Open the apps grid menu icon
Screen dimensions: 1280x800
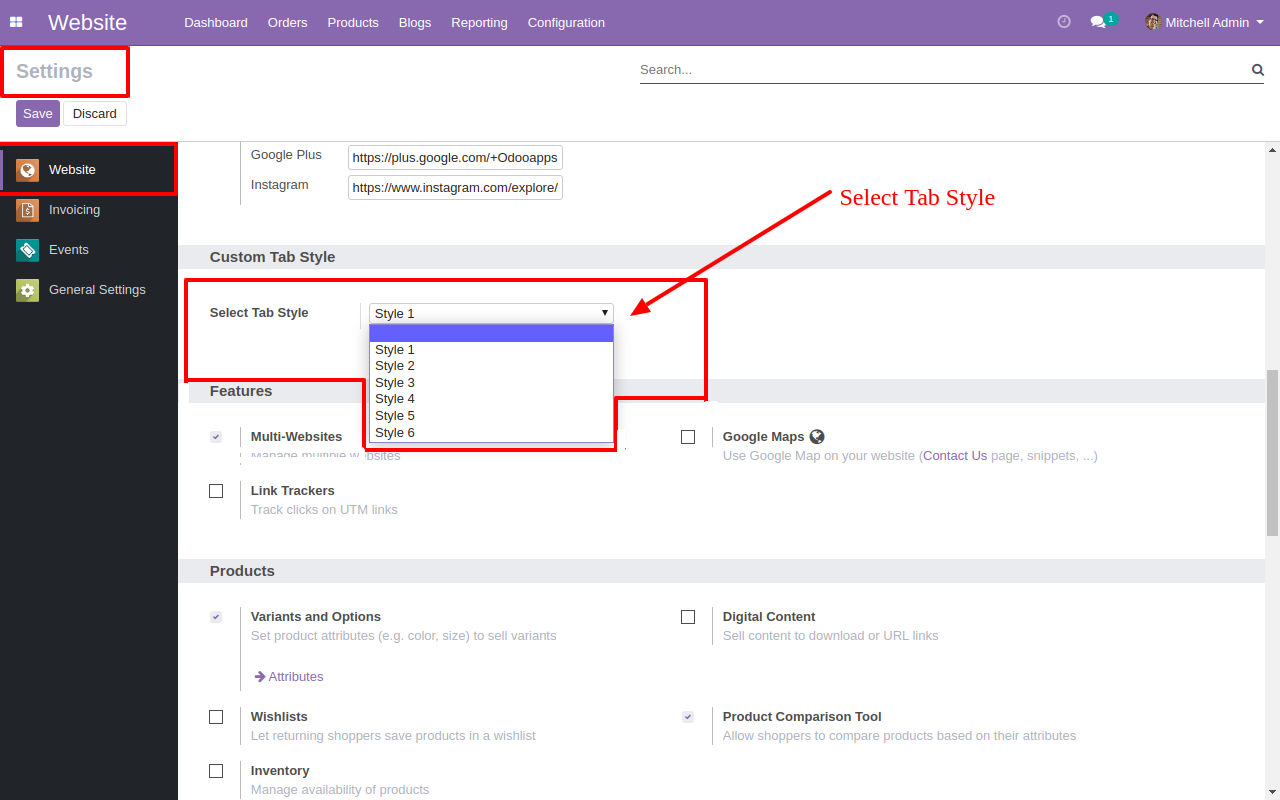tap(16, 22)
